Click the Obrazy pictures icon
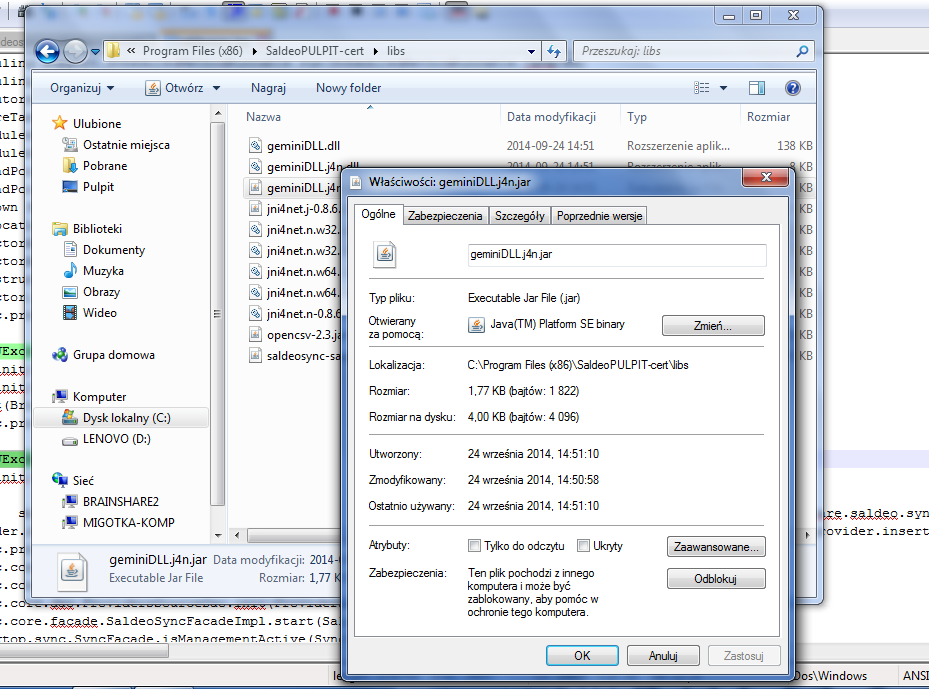This screenshot has height=689, width=929. (70, 292)
